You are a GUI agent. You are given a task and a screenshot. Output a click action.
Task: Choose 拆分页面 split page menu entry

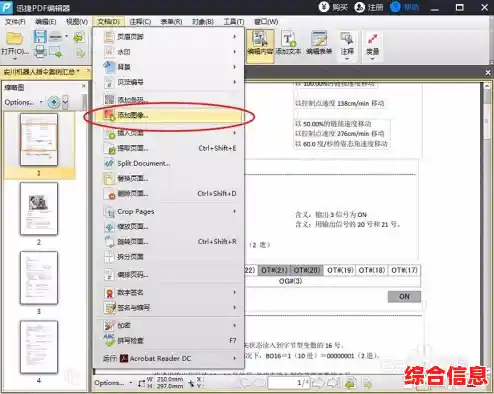[168, 257]
